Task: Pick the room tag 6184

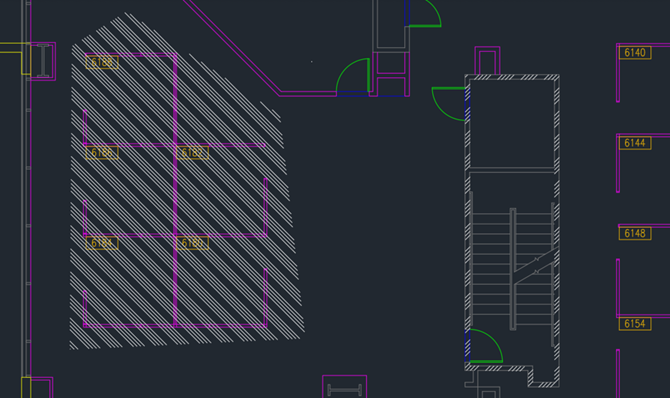Action: [x=102, y=243]
